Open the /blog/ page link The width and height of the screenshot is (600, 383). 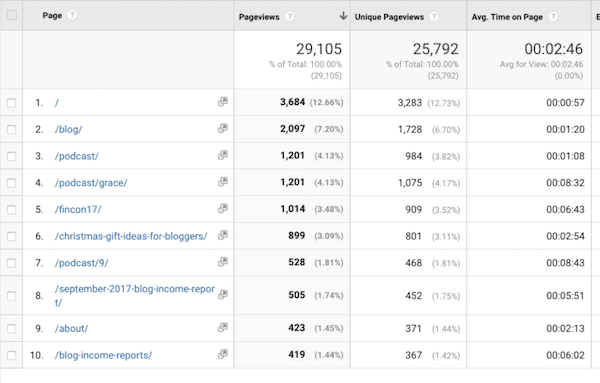68,130
